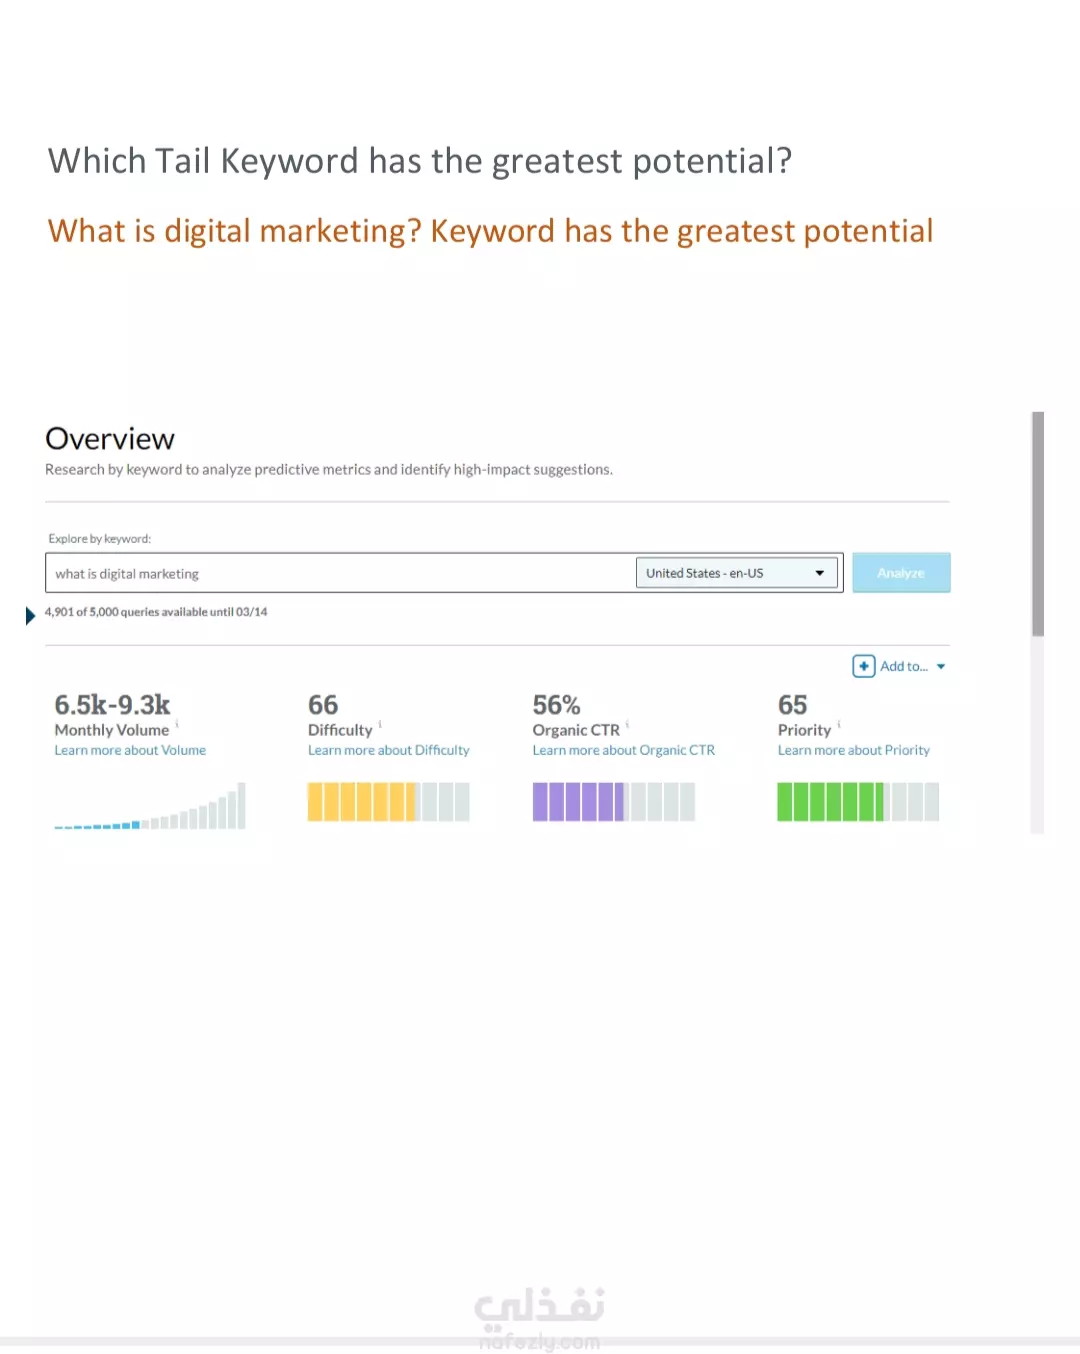
Task: Open Learn more about Volume link
Action: tap(130, 750)
